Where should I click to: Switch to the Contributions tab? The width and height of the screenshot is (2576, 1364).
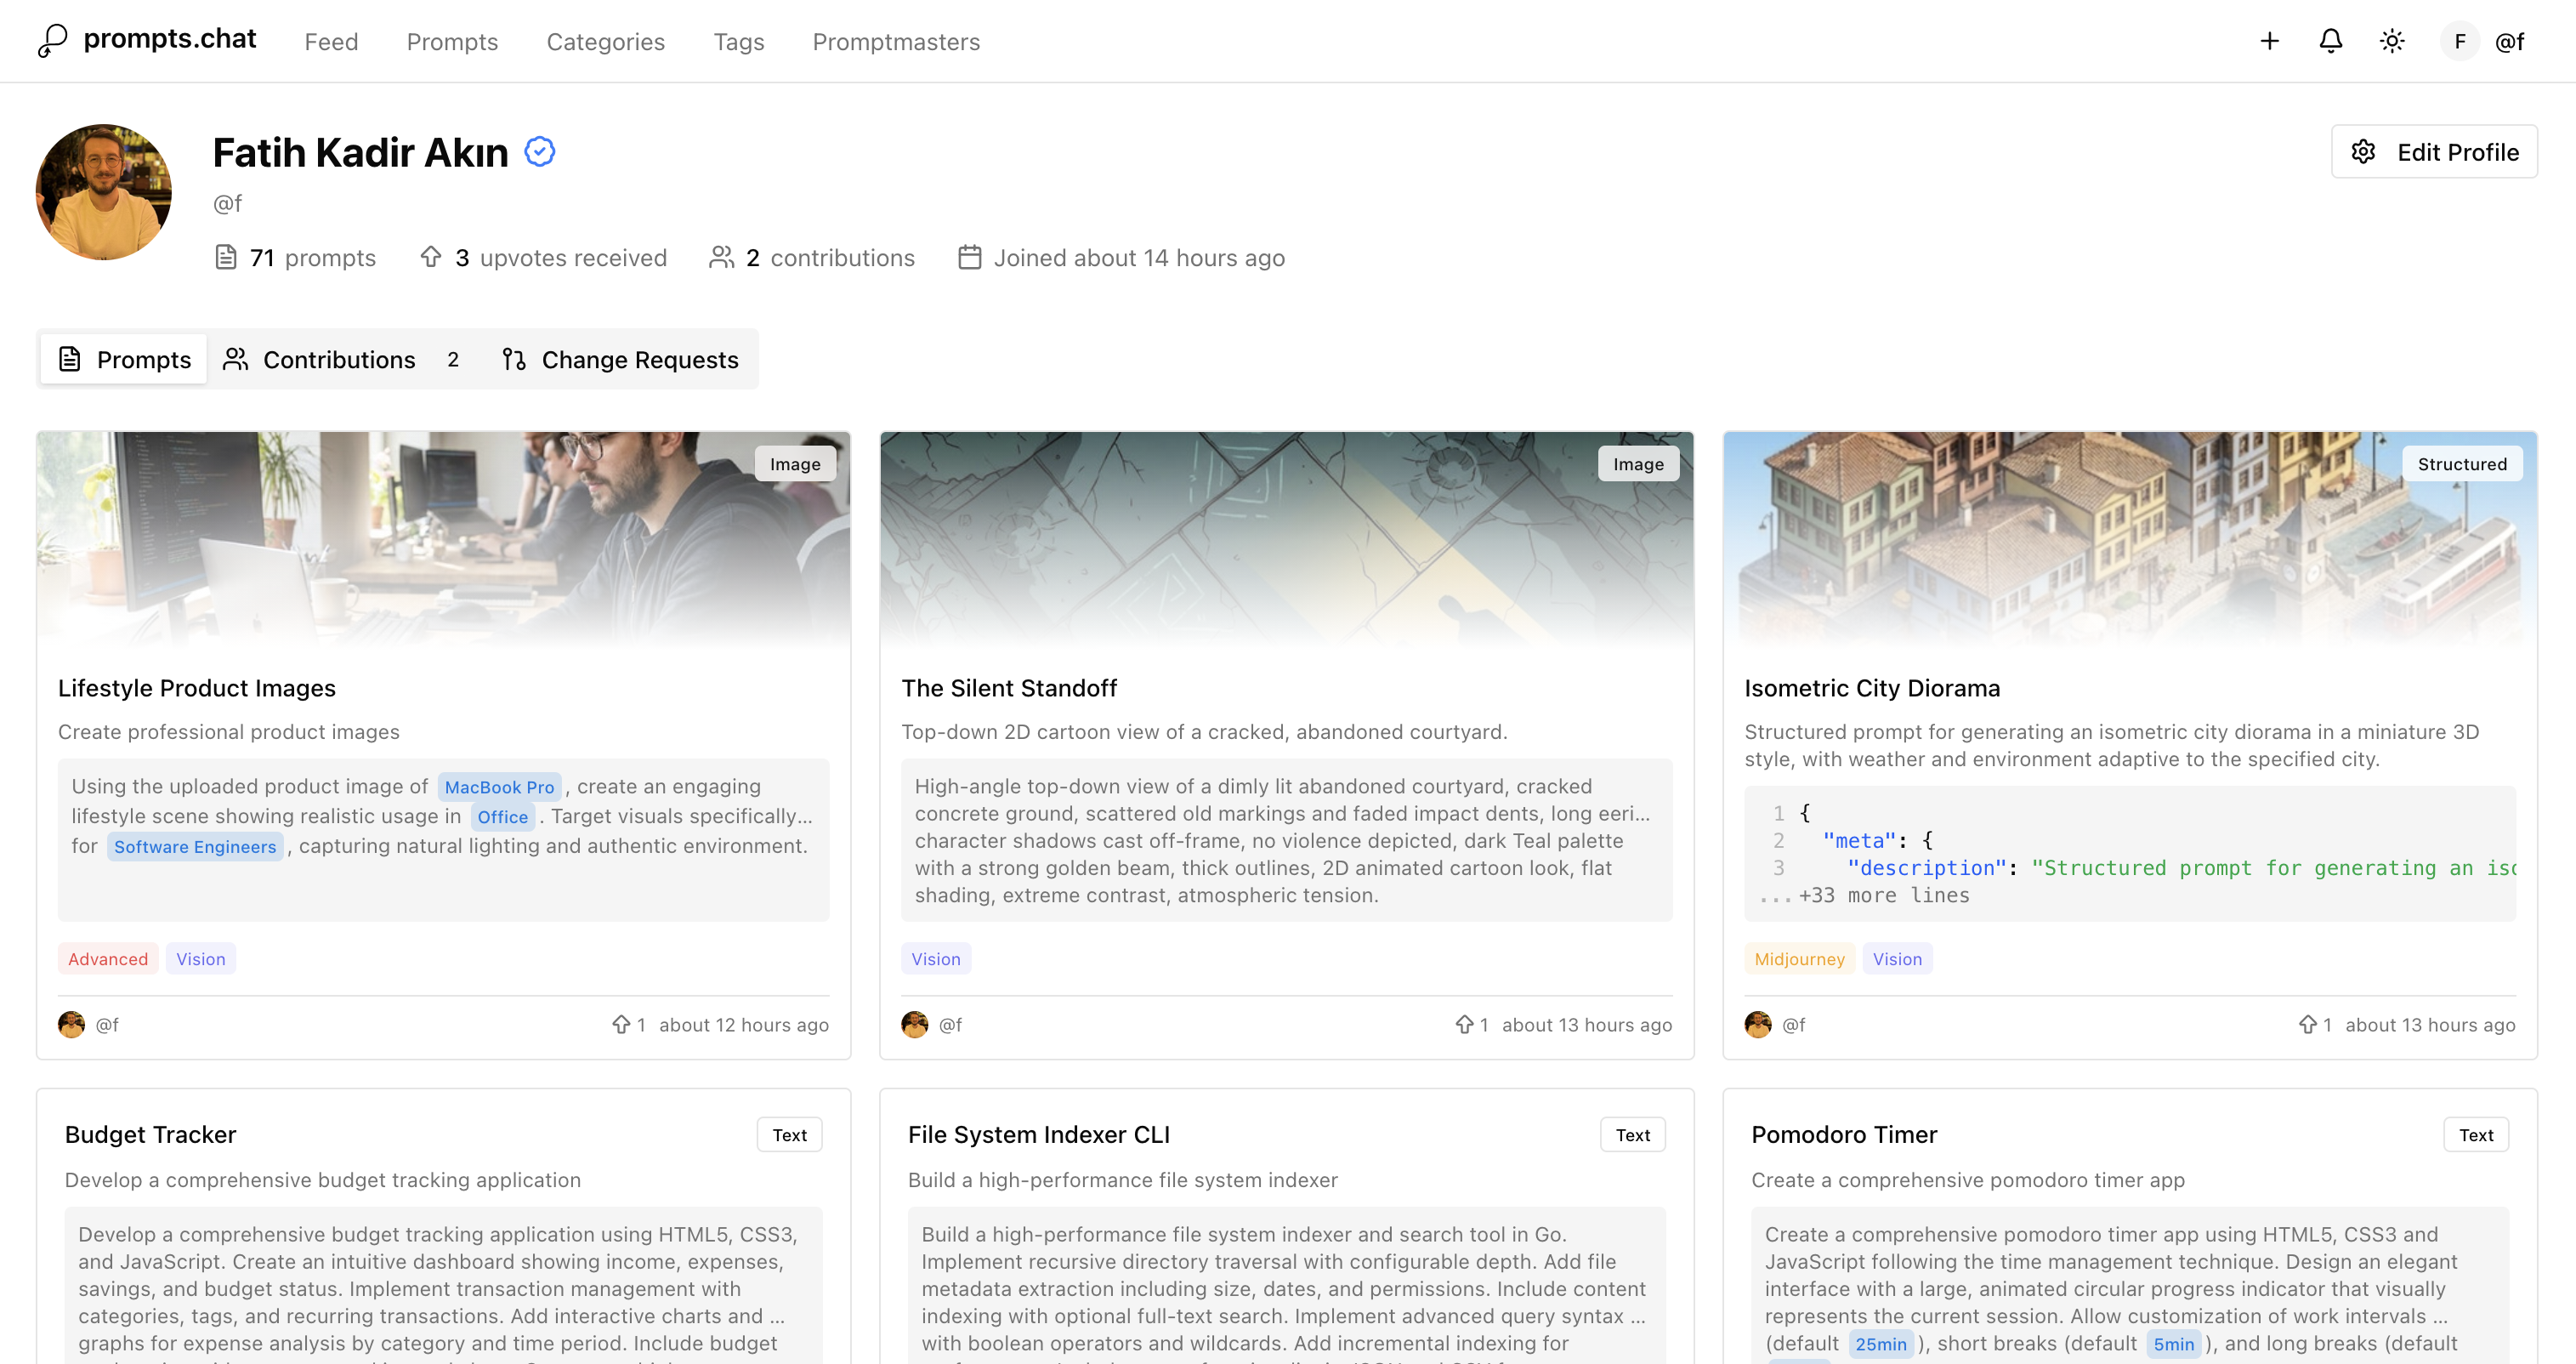click(x=339, y=359)
